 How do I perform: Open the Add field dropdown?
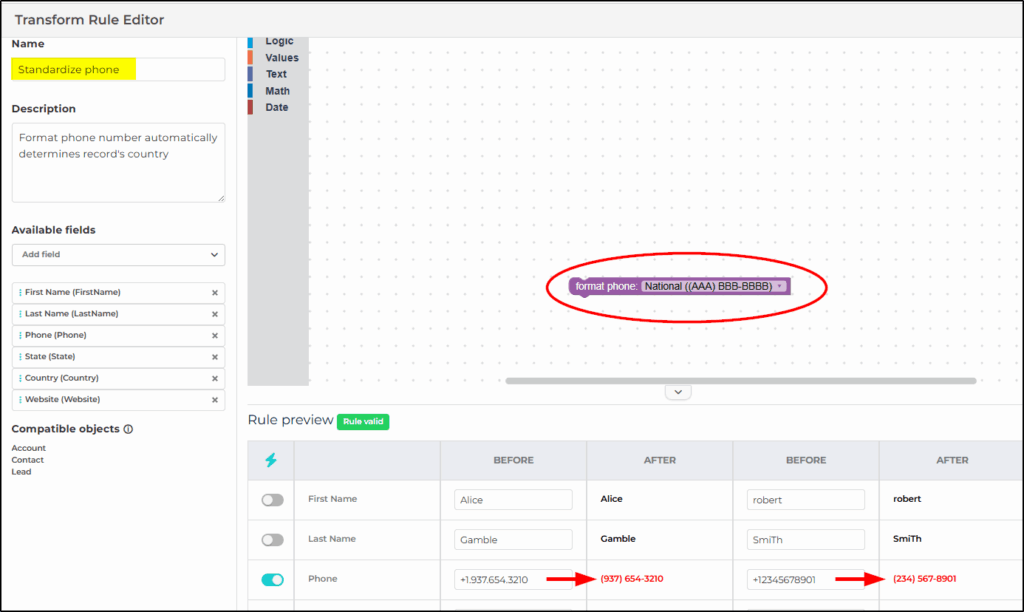coord(118,255)
